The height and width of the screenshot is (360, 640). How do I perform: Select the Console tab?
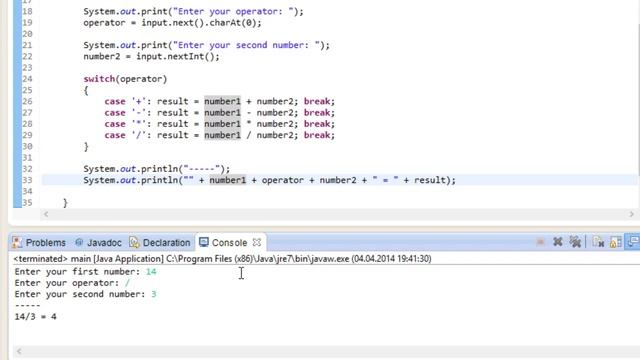tap(229, 242)
